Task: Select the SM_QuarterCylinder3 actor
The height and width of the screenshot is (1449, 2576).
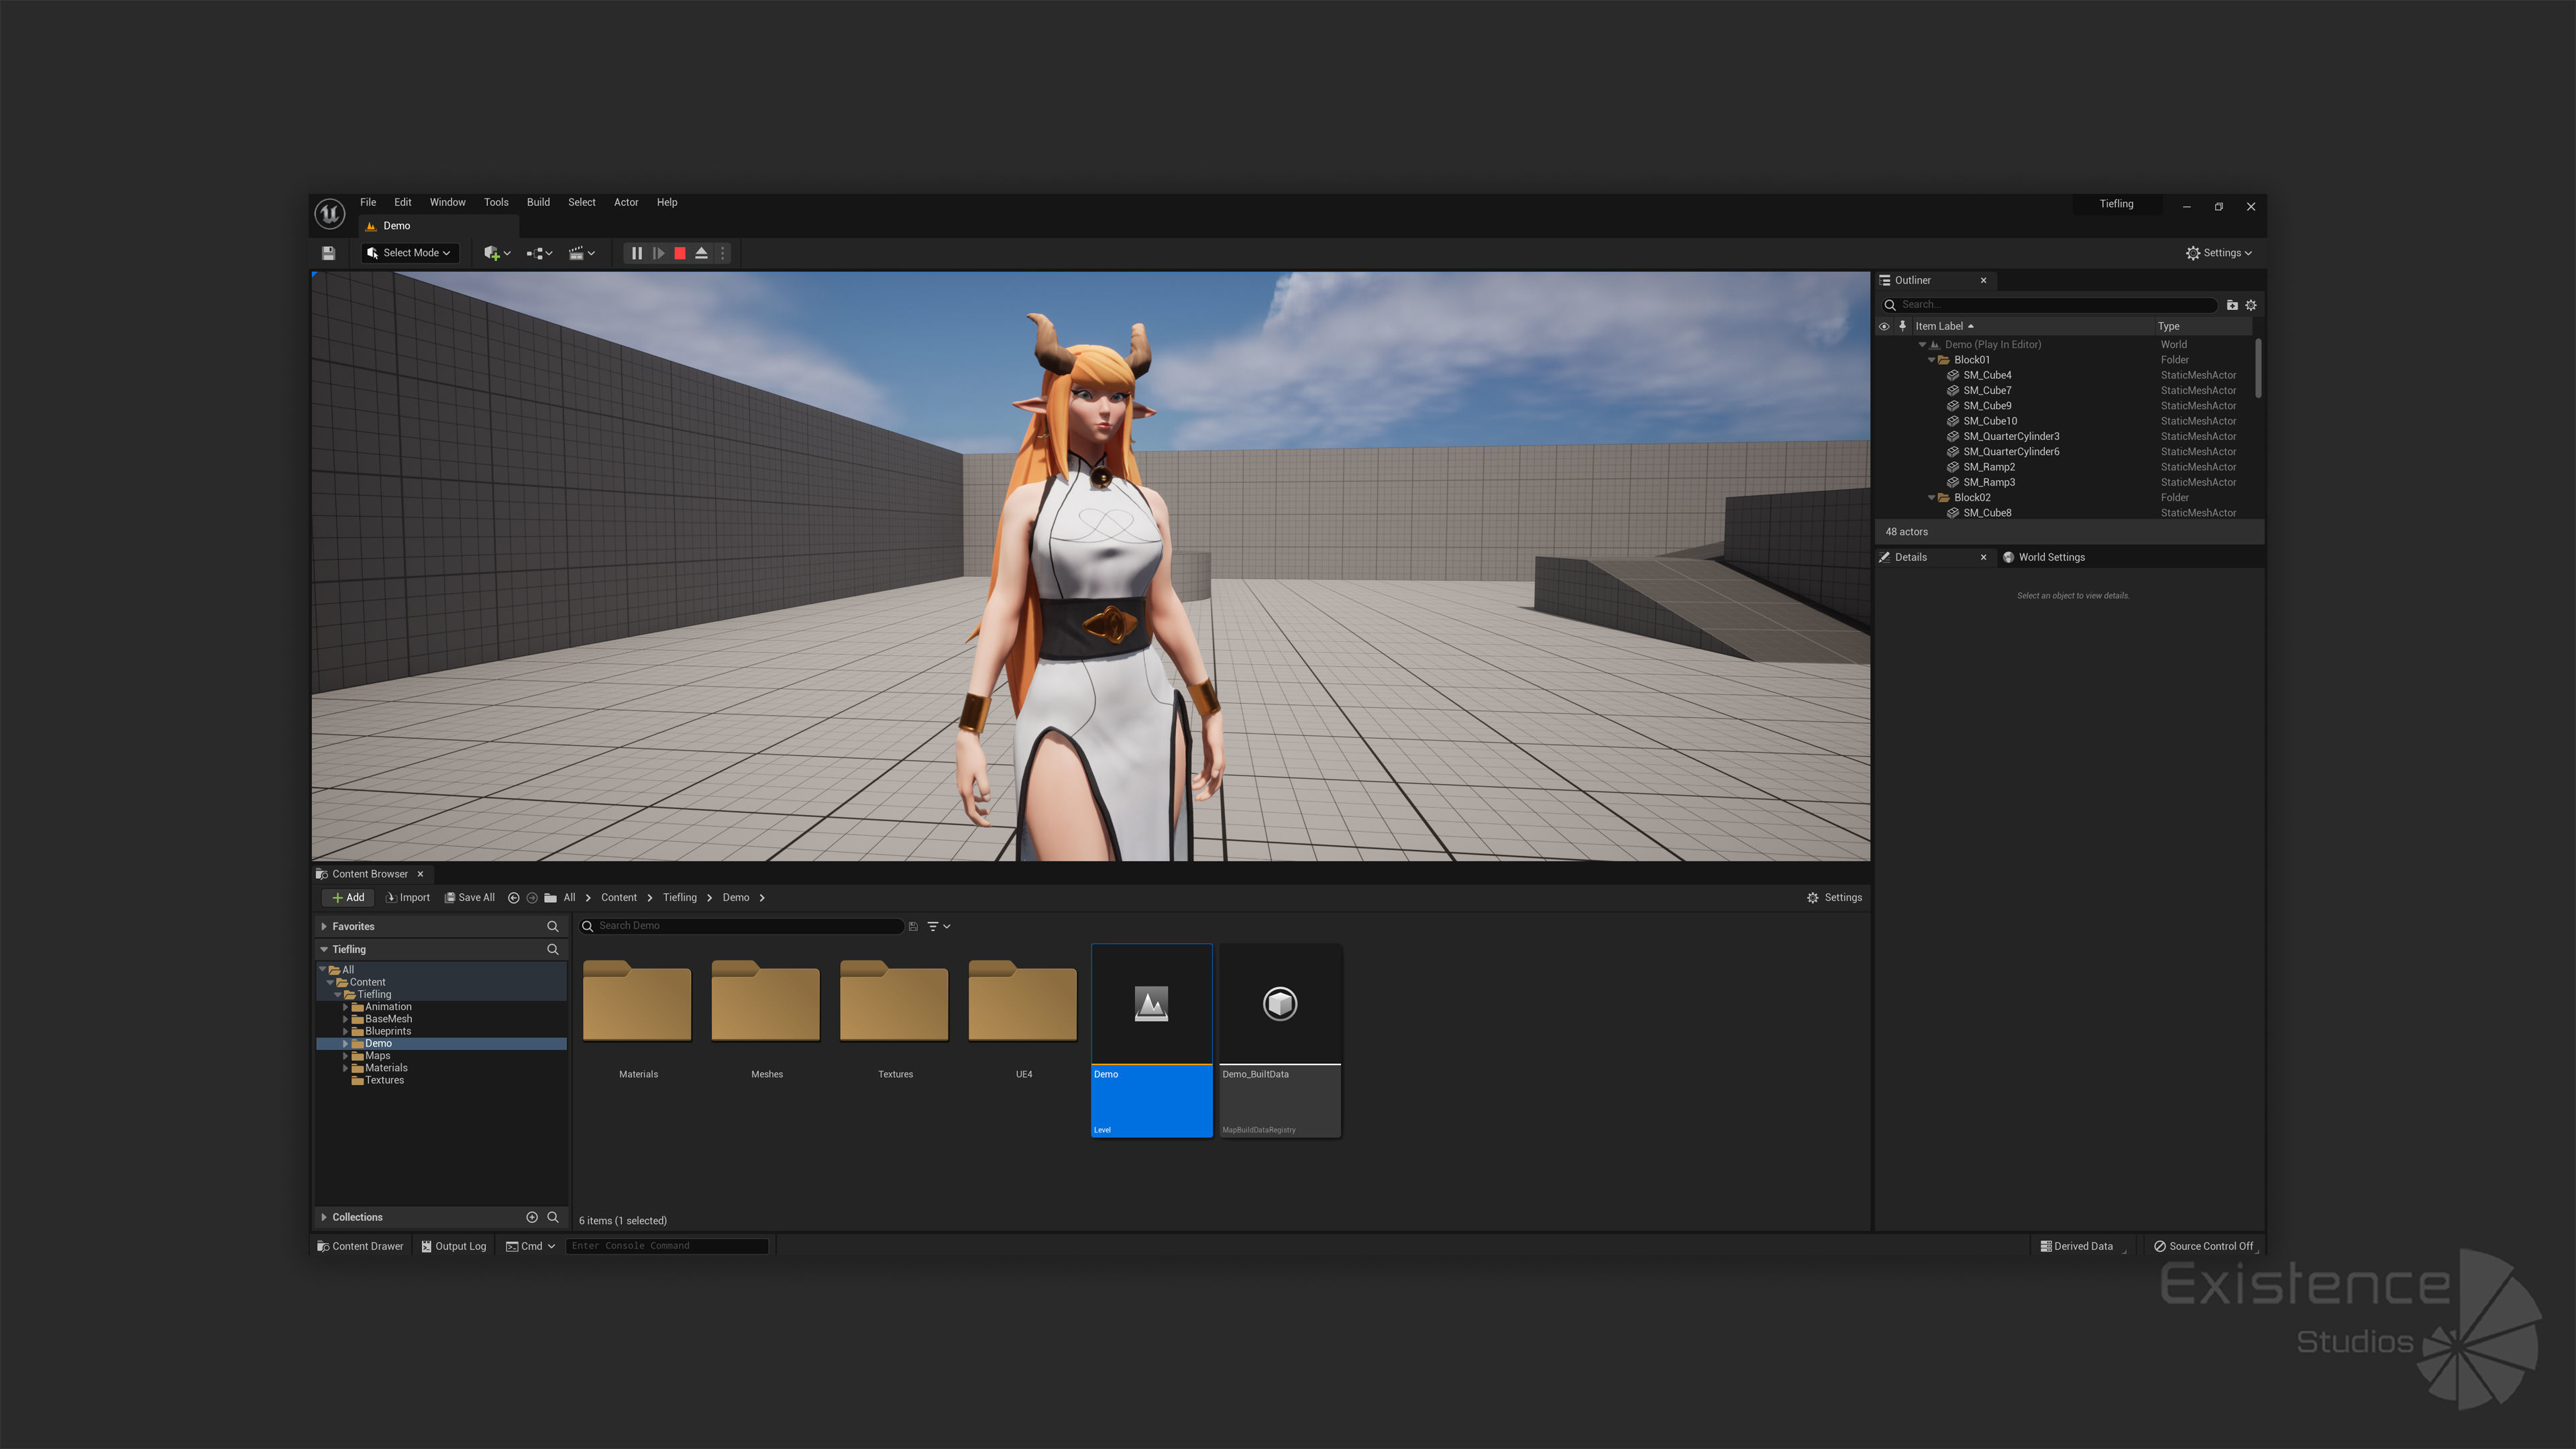Action: [x=2010, y=436]
